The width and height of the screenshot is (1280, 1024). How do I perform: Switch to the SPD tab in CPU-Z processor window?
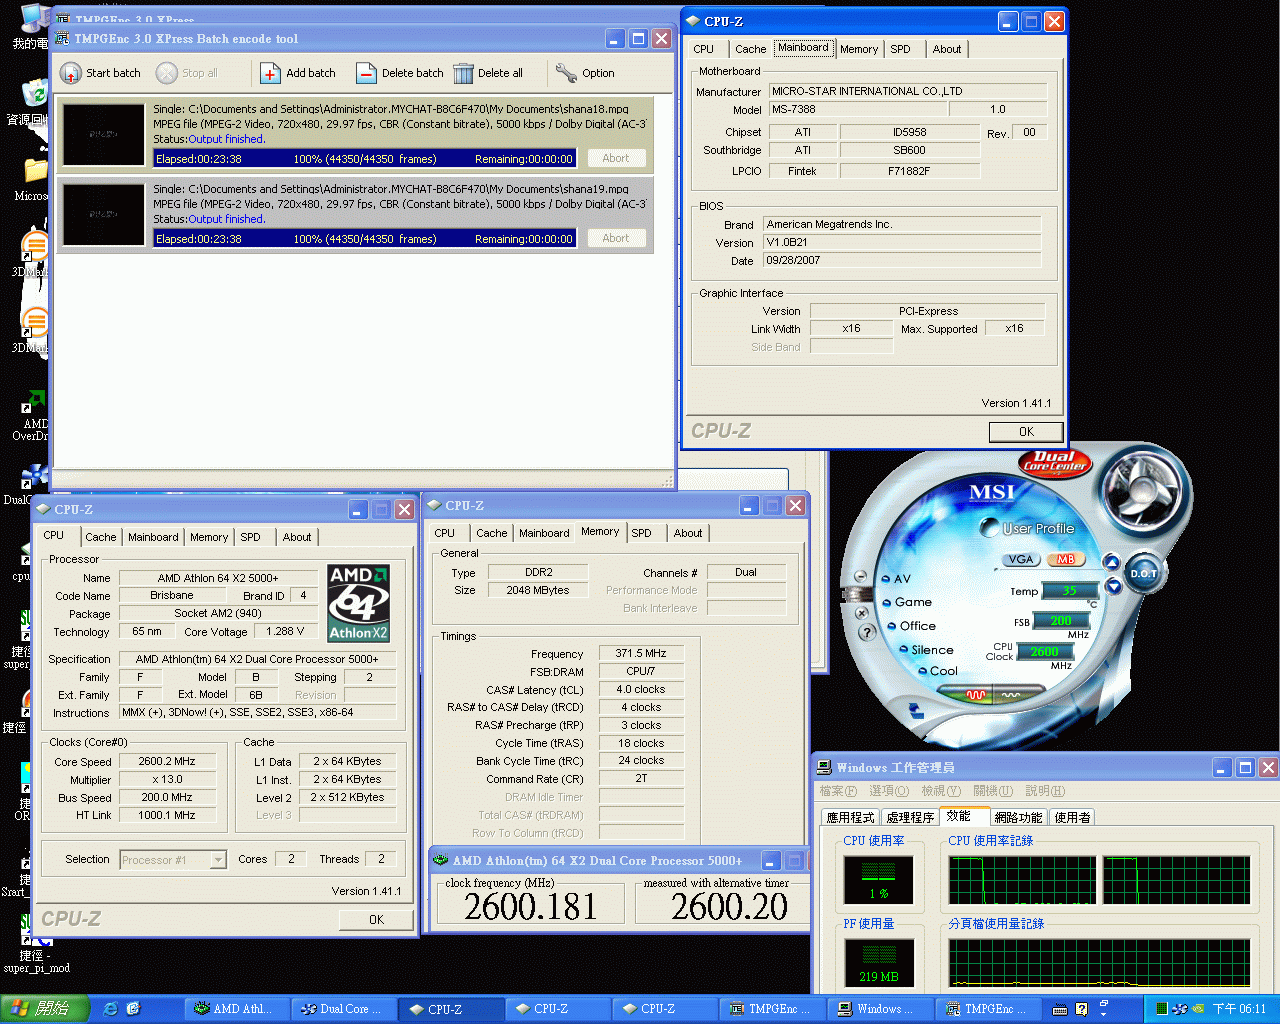(x=250, y=537)
